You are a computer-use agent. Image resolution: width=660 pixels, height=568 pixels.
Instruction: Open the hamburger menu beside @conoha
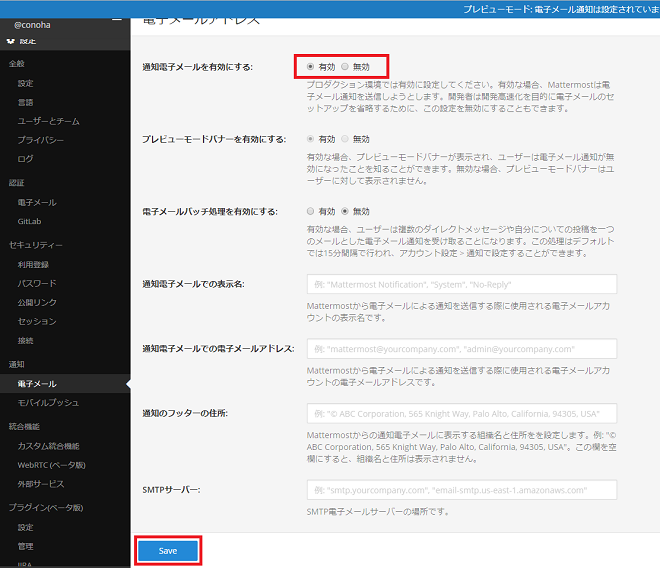(x=117, y=20)
